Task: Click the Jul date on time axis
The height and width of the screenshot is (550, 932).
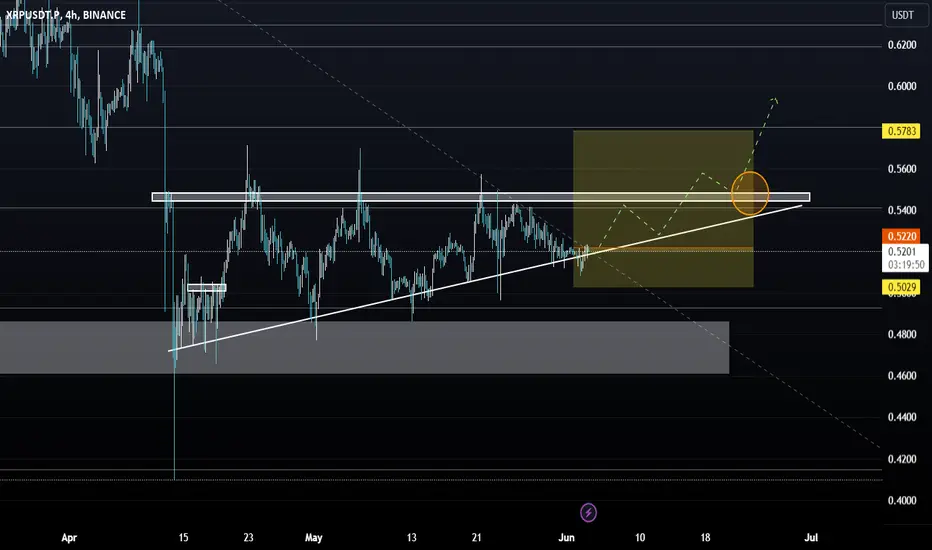Action: coord(811,538)
